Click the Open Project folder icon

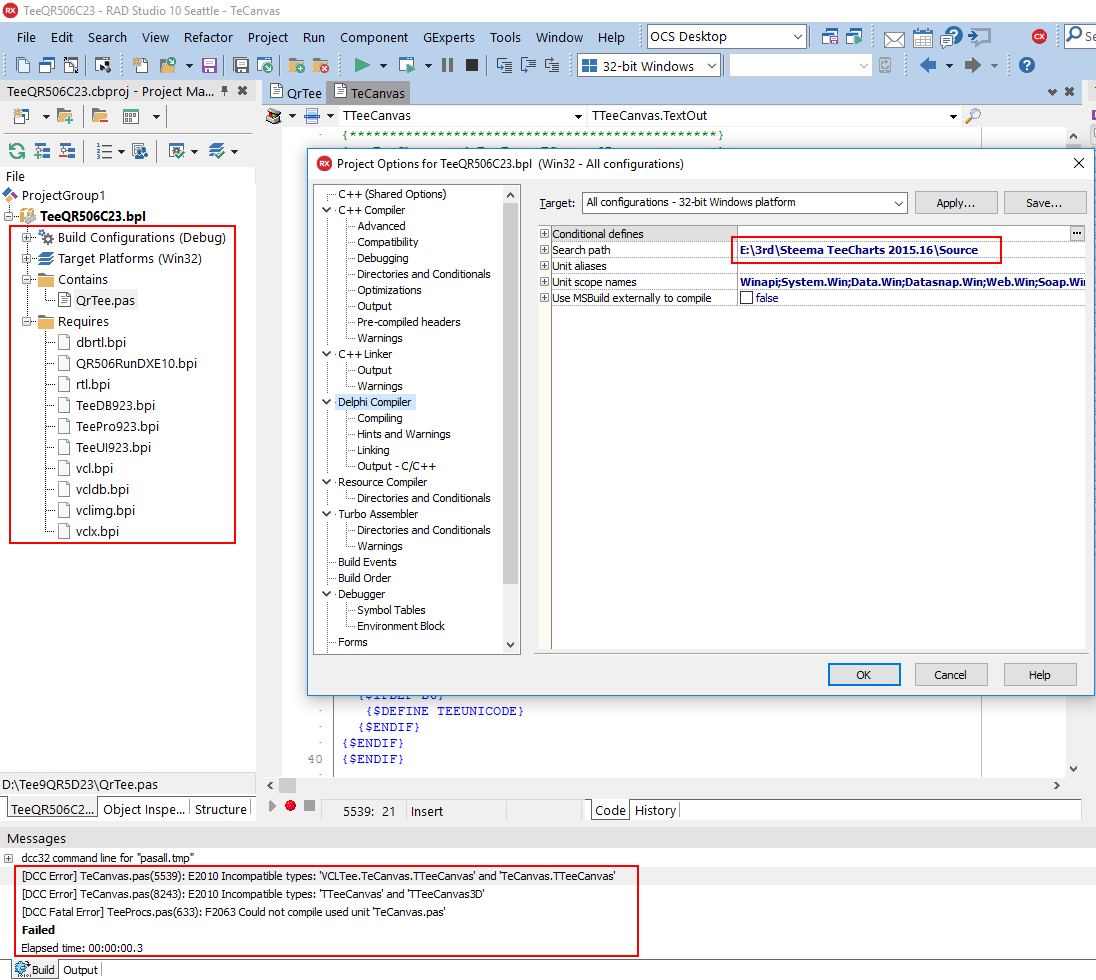168,66
